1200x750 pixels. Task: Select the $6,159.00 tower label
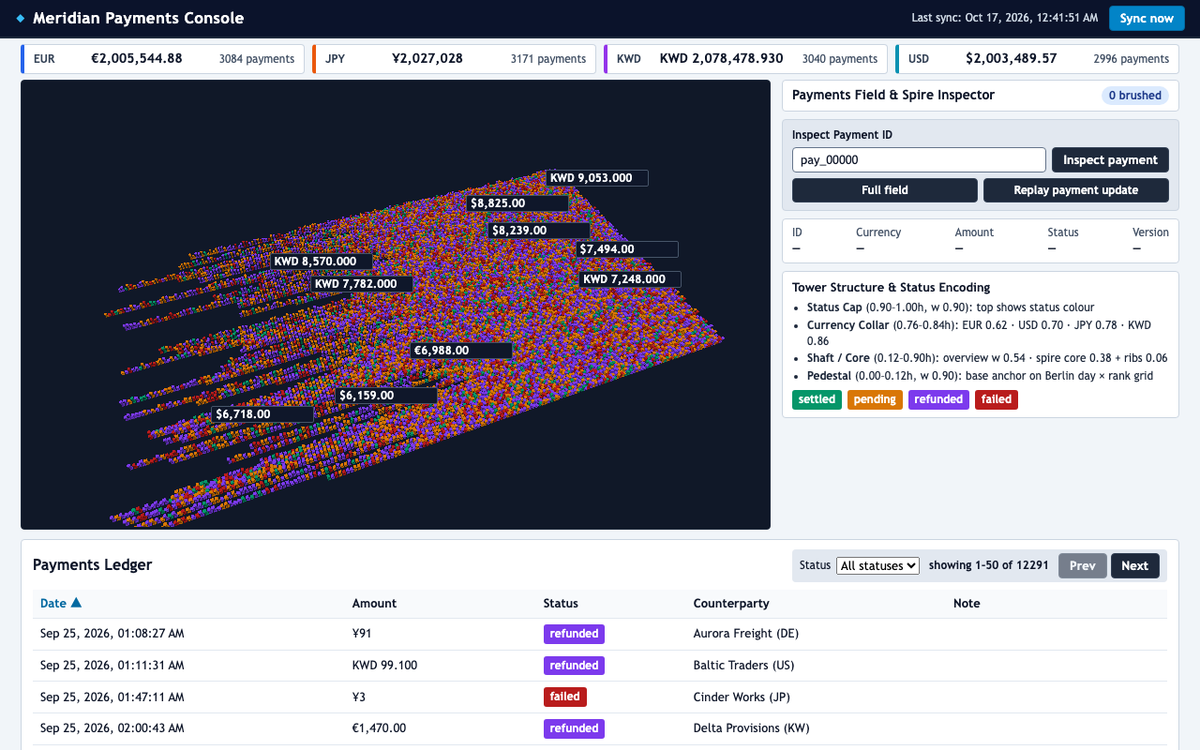pyautogui.click(x=387, y=396)
